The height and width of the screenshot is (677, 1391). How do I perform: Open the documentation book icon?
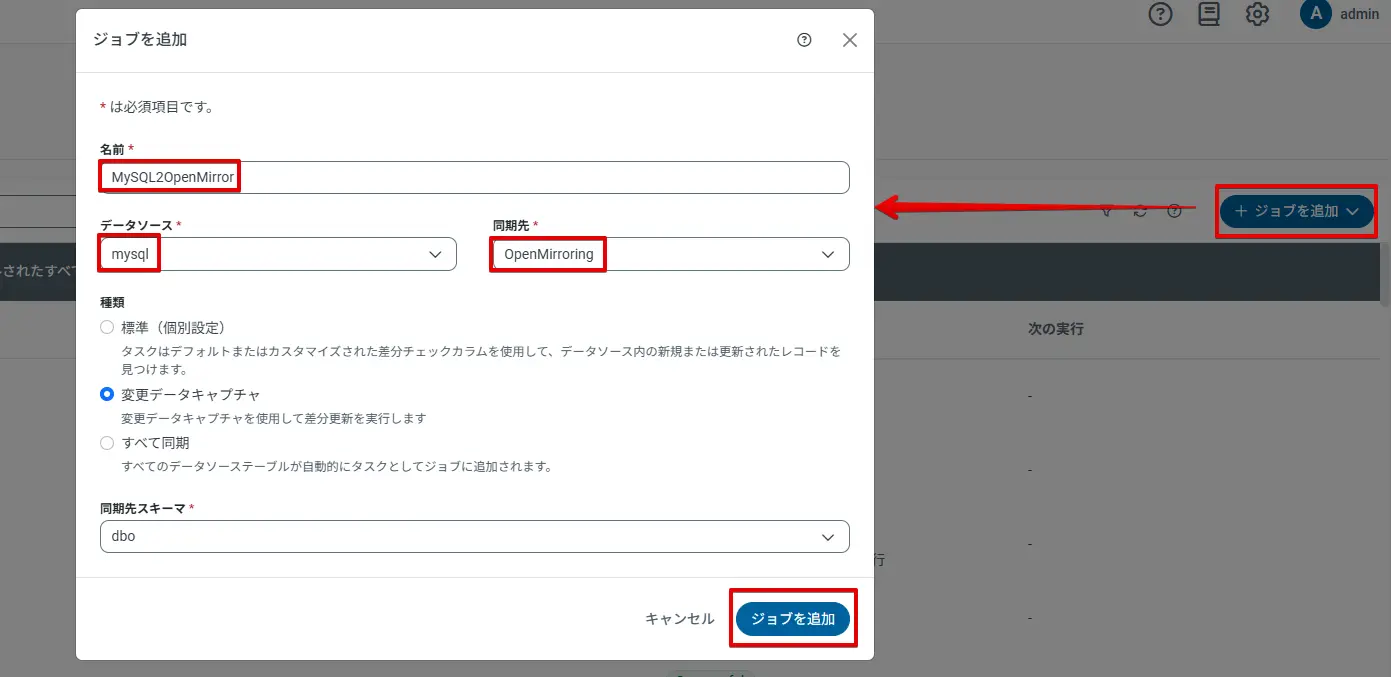[x=1209, y=15]
